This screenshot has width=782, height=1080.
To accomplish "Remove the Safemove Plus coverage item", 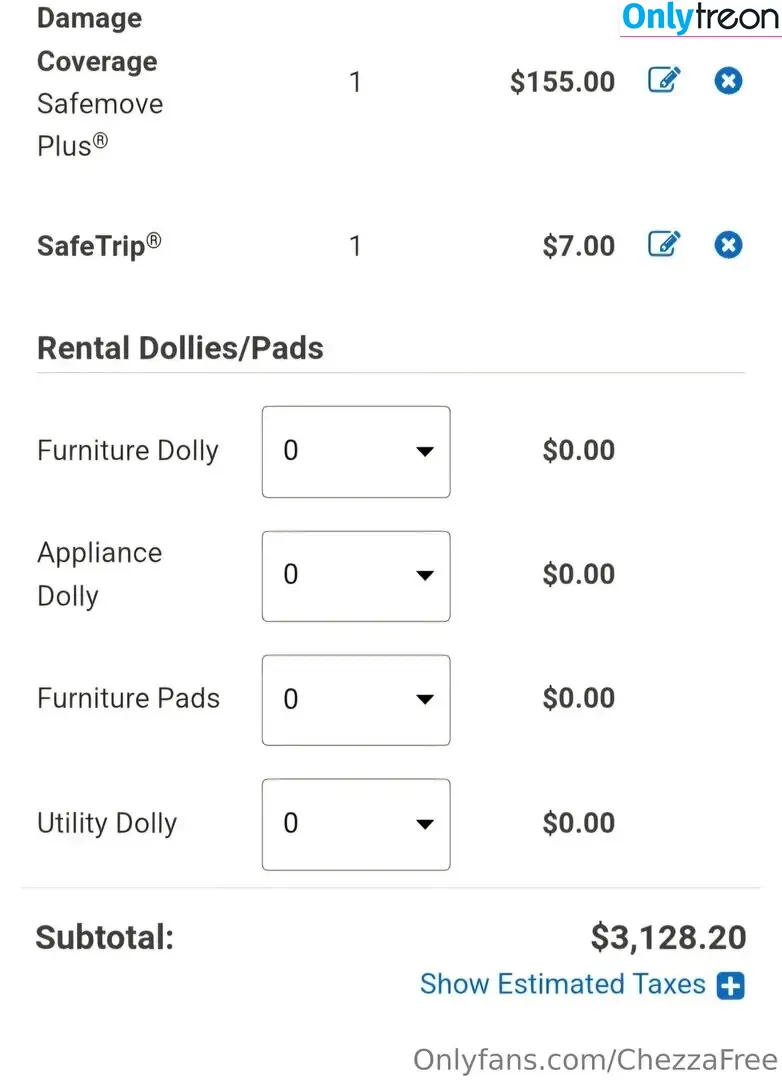I will 728,81.
